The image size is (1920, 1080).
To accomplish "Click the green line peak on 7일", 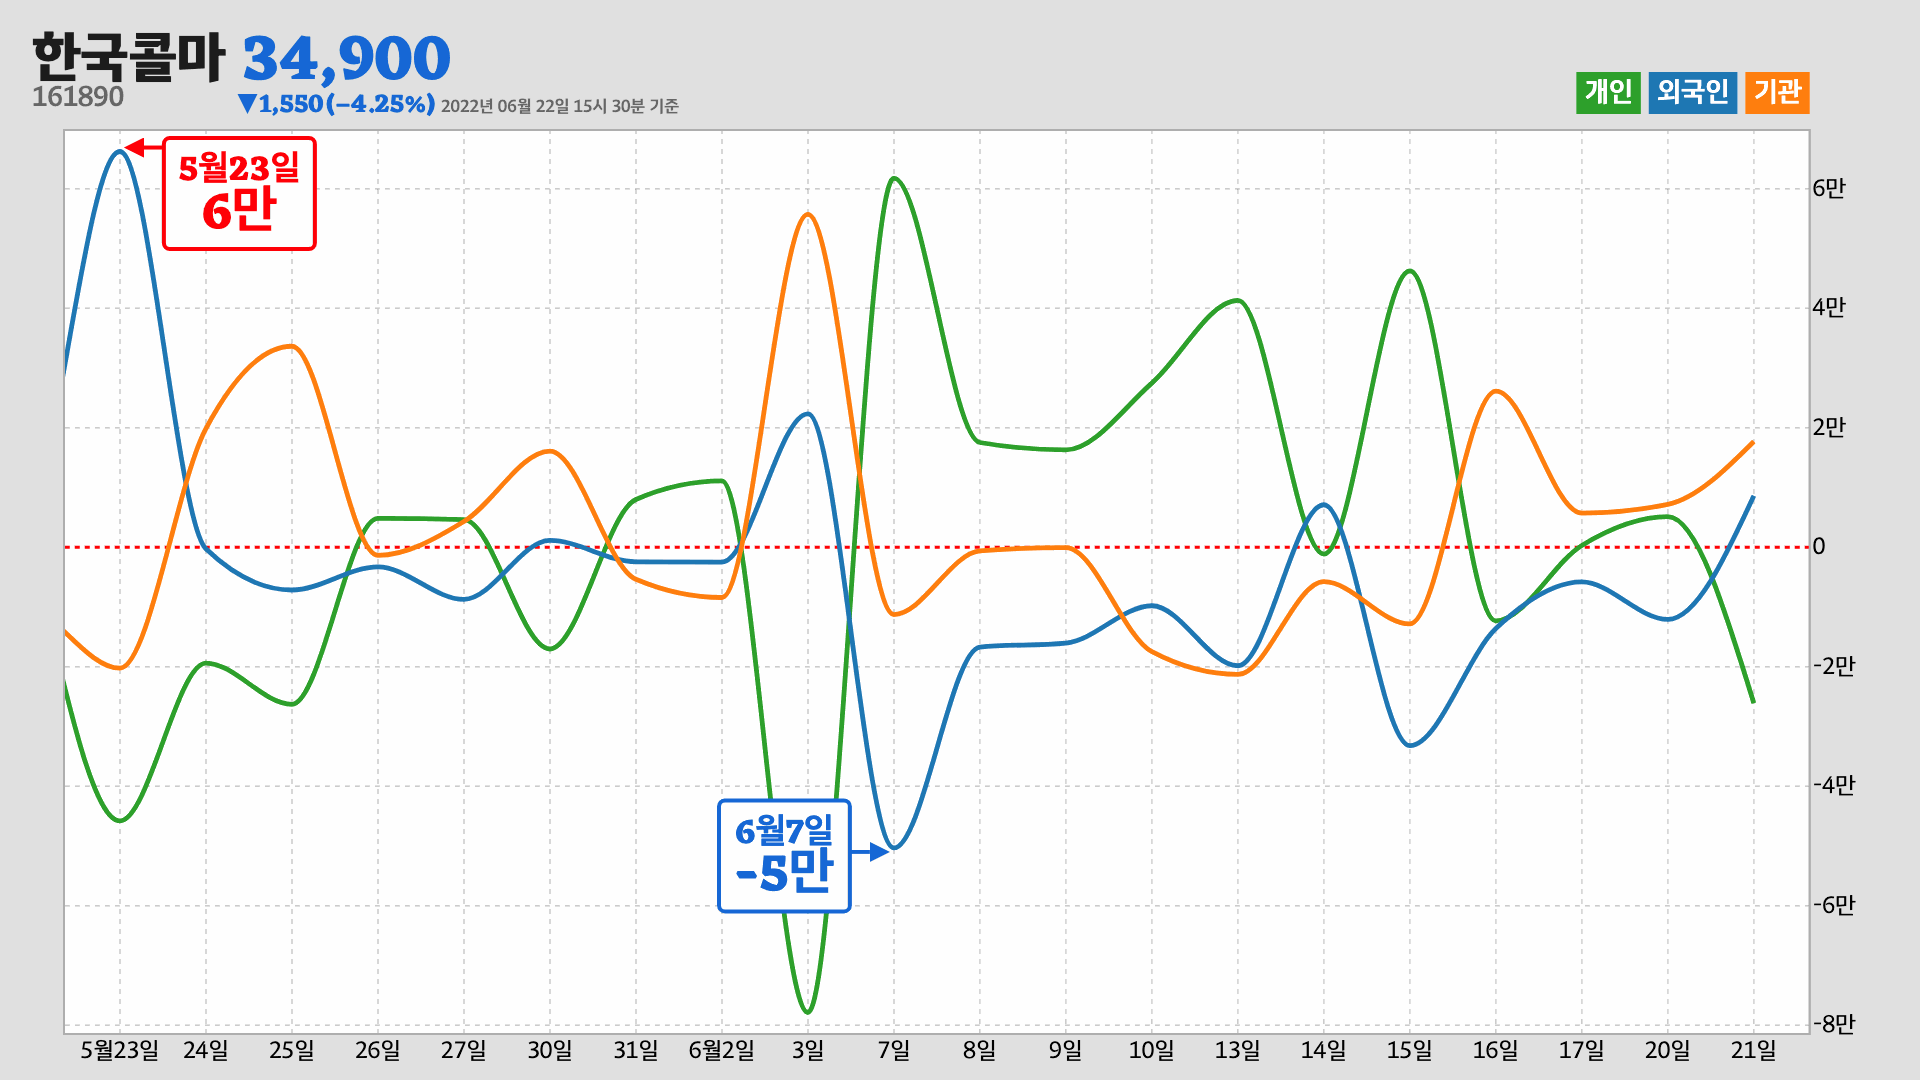I will pos(894,179).
